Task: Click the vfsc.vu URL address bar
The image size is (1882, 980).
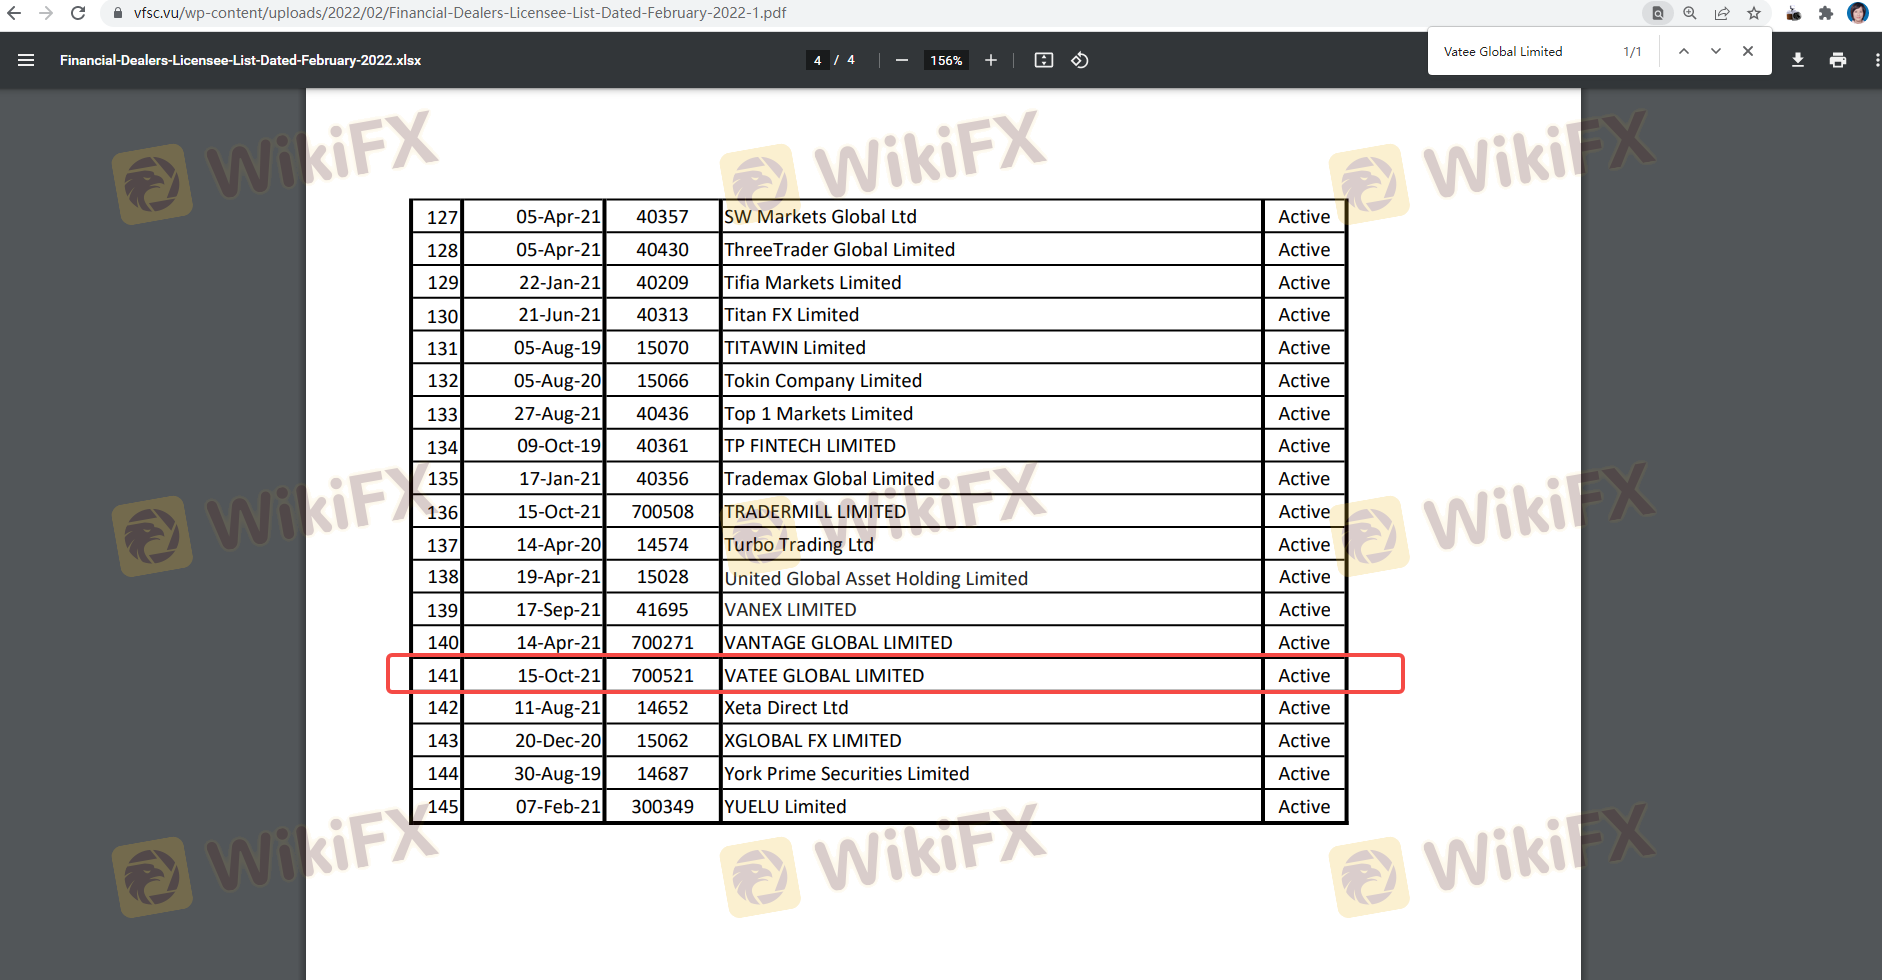Action: (x=460, y=13)
